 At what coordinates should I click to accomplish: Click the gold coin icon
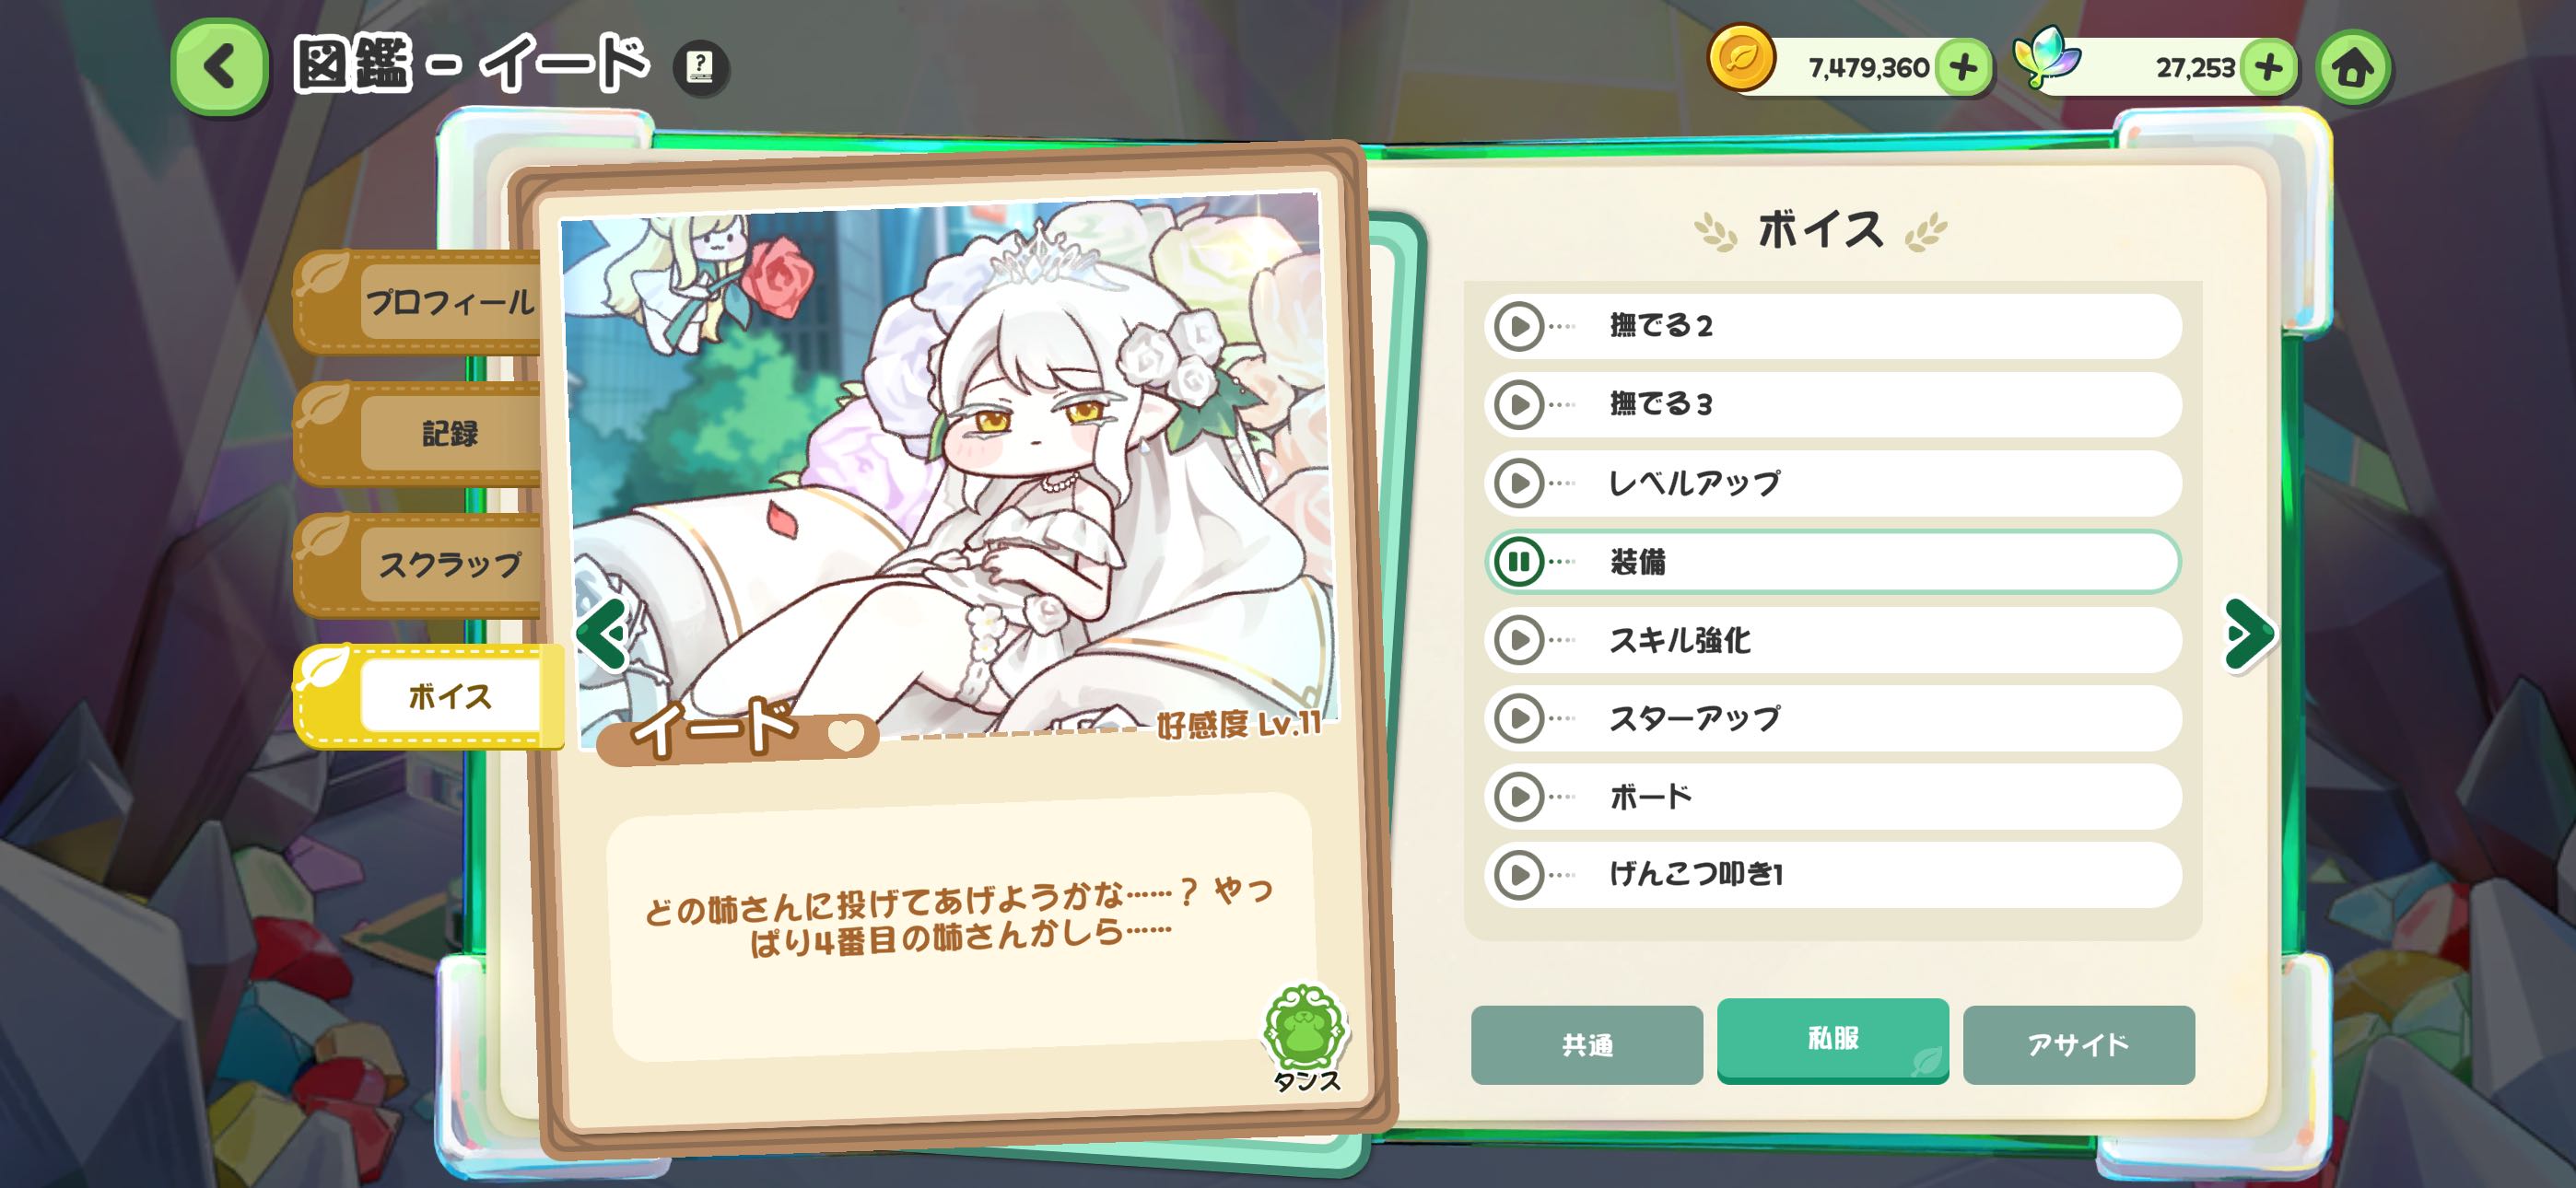[x=1741, y=57]
